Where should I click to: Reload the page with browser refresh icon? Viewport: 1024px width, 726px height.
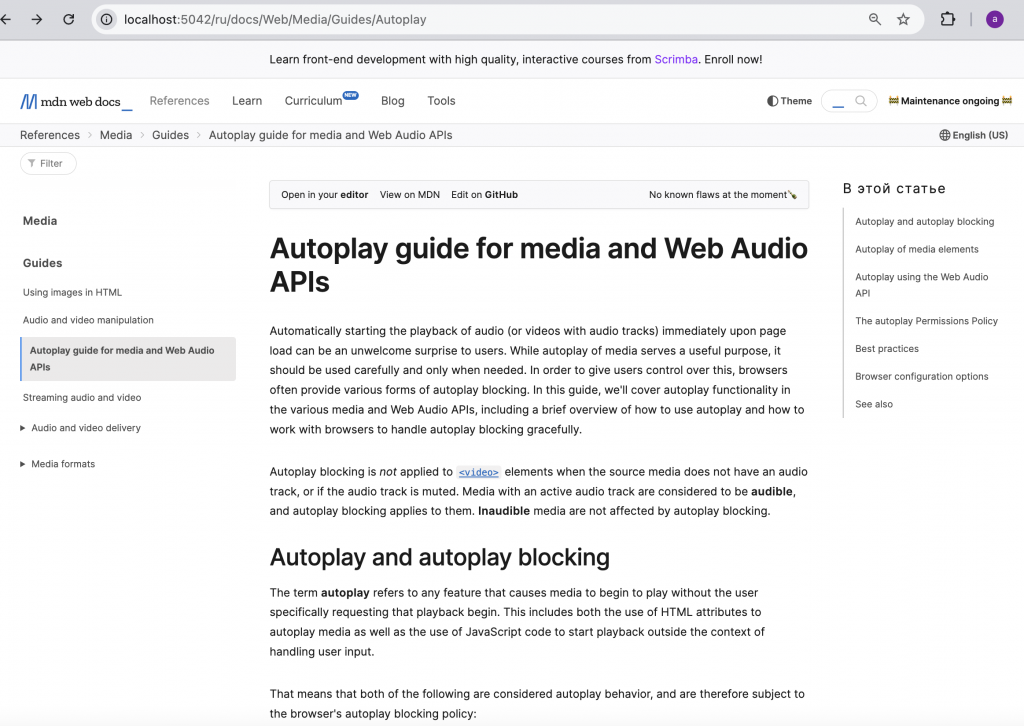pos(69,19)
